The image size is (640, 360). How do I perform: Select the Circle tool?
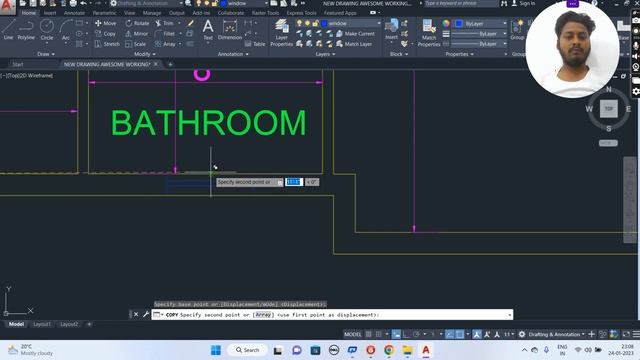[x=47, y=29]
